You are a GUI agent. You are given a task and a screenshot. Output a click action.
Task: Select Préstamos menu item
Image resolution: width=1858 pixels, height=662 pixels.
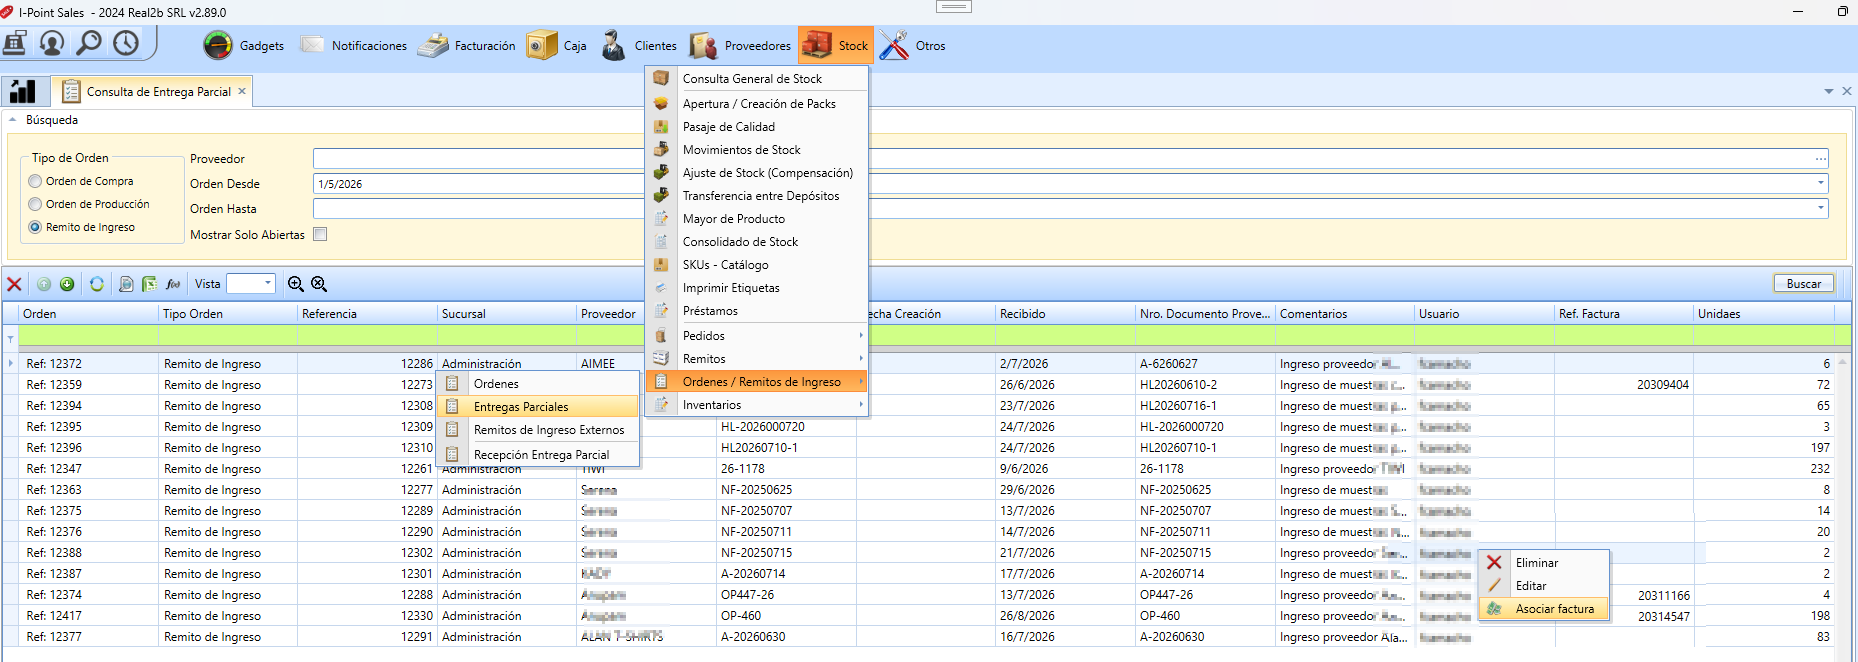[x=757, y=311]
